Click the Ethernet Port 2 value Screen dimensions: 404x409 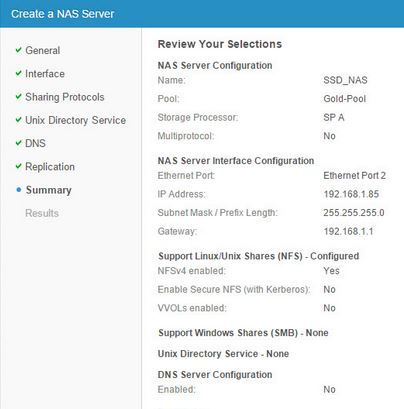[354, 175]
